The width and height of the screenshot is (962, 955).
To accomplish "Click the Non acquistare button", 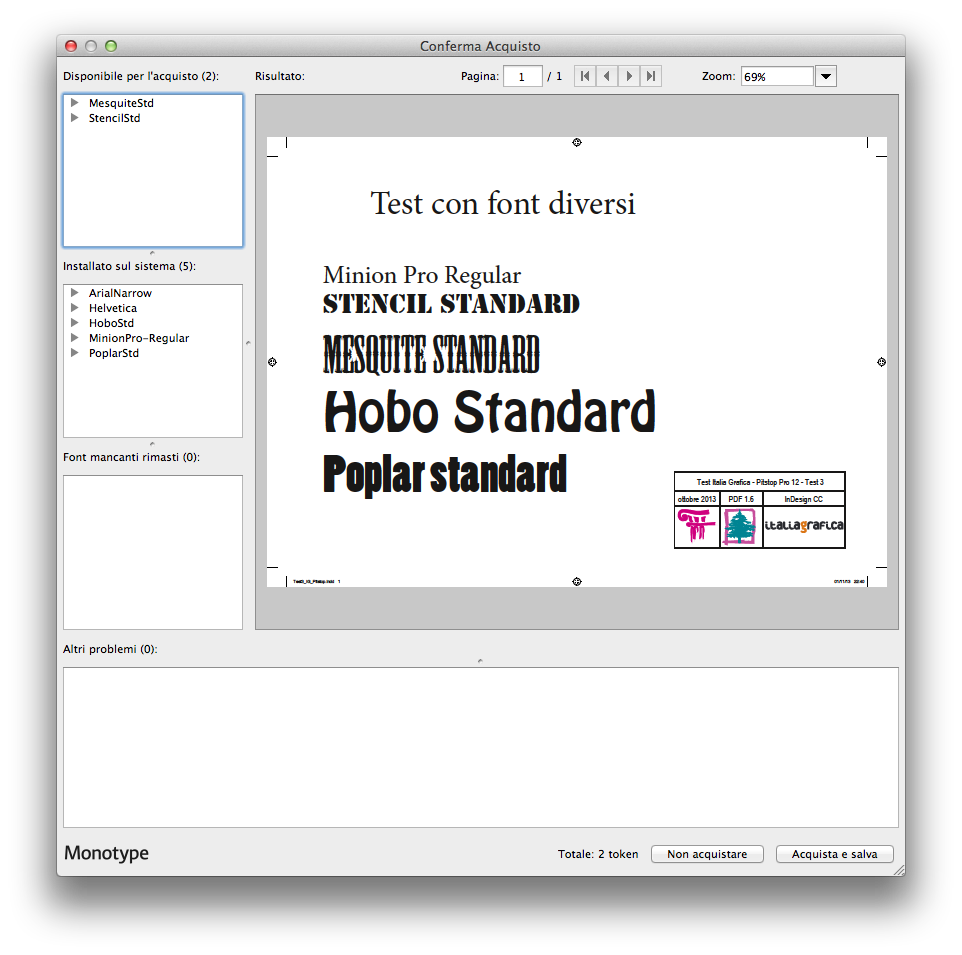I will click(707, 854).
